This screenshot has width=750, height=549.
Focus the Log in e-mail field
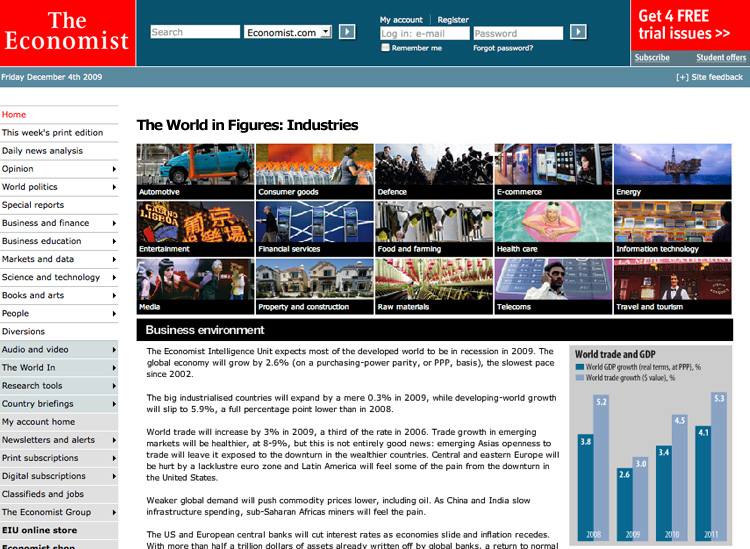(425, 33)
